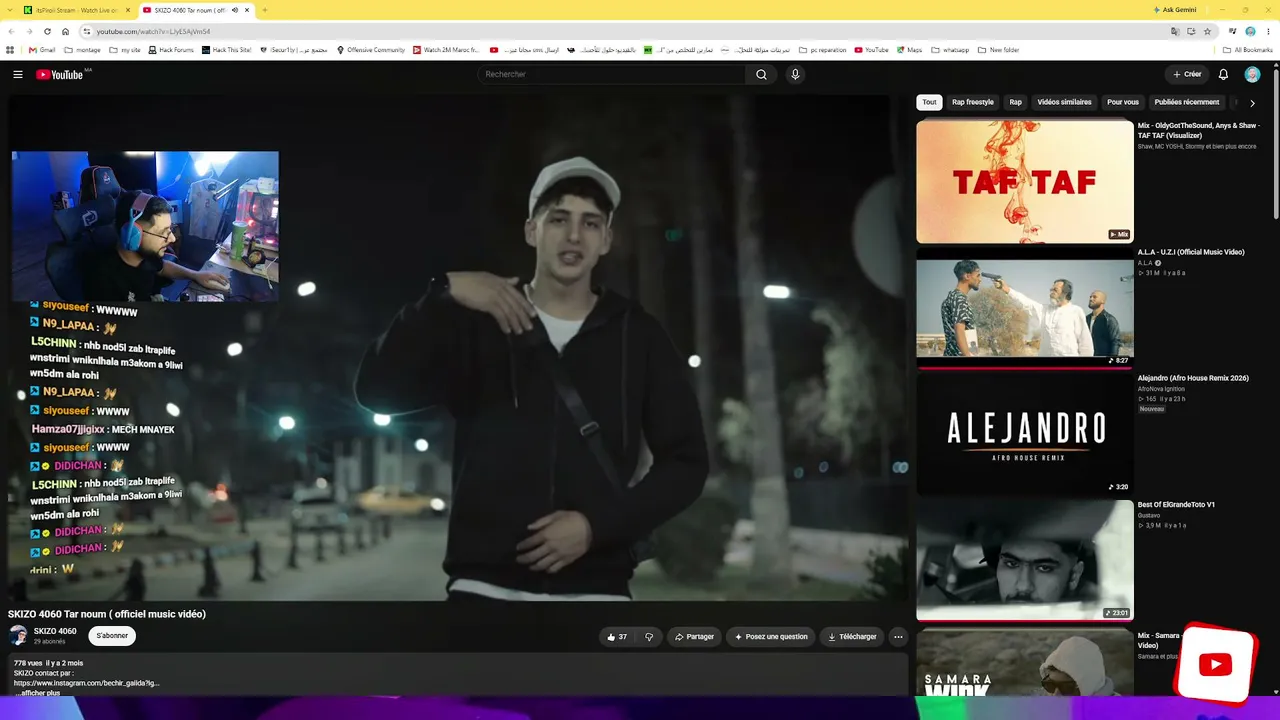Translate this page using the translate icon
This screenshot has width=1280, height=720.
point(1175,31)
